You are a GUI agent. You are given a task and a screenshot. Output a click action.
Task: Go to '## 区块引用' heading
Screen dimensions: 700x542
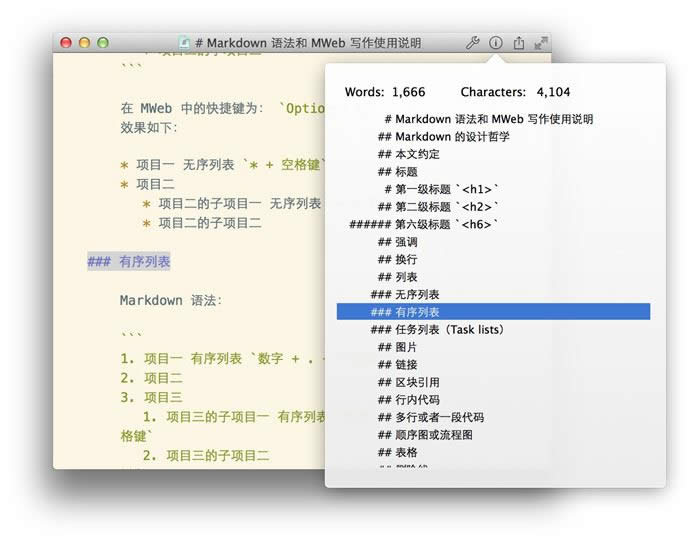[x=408, y=382]
